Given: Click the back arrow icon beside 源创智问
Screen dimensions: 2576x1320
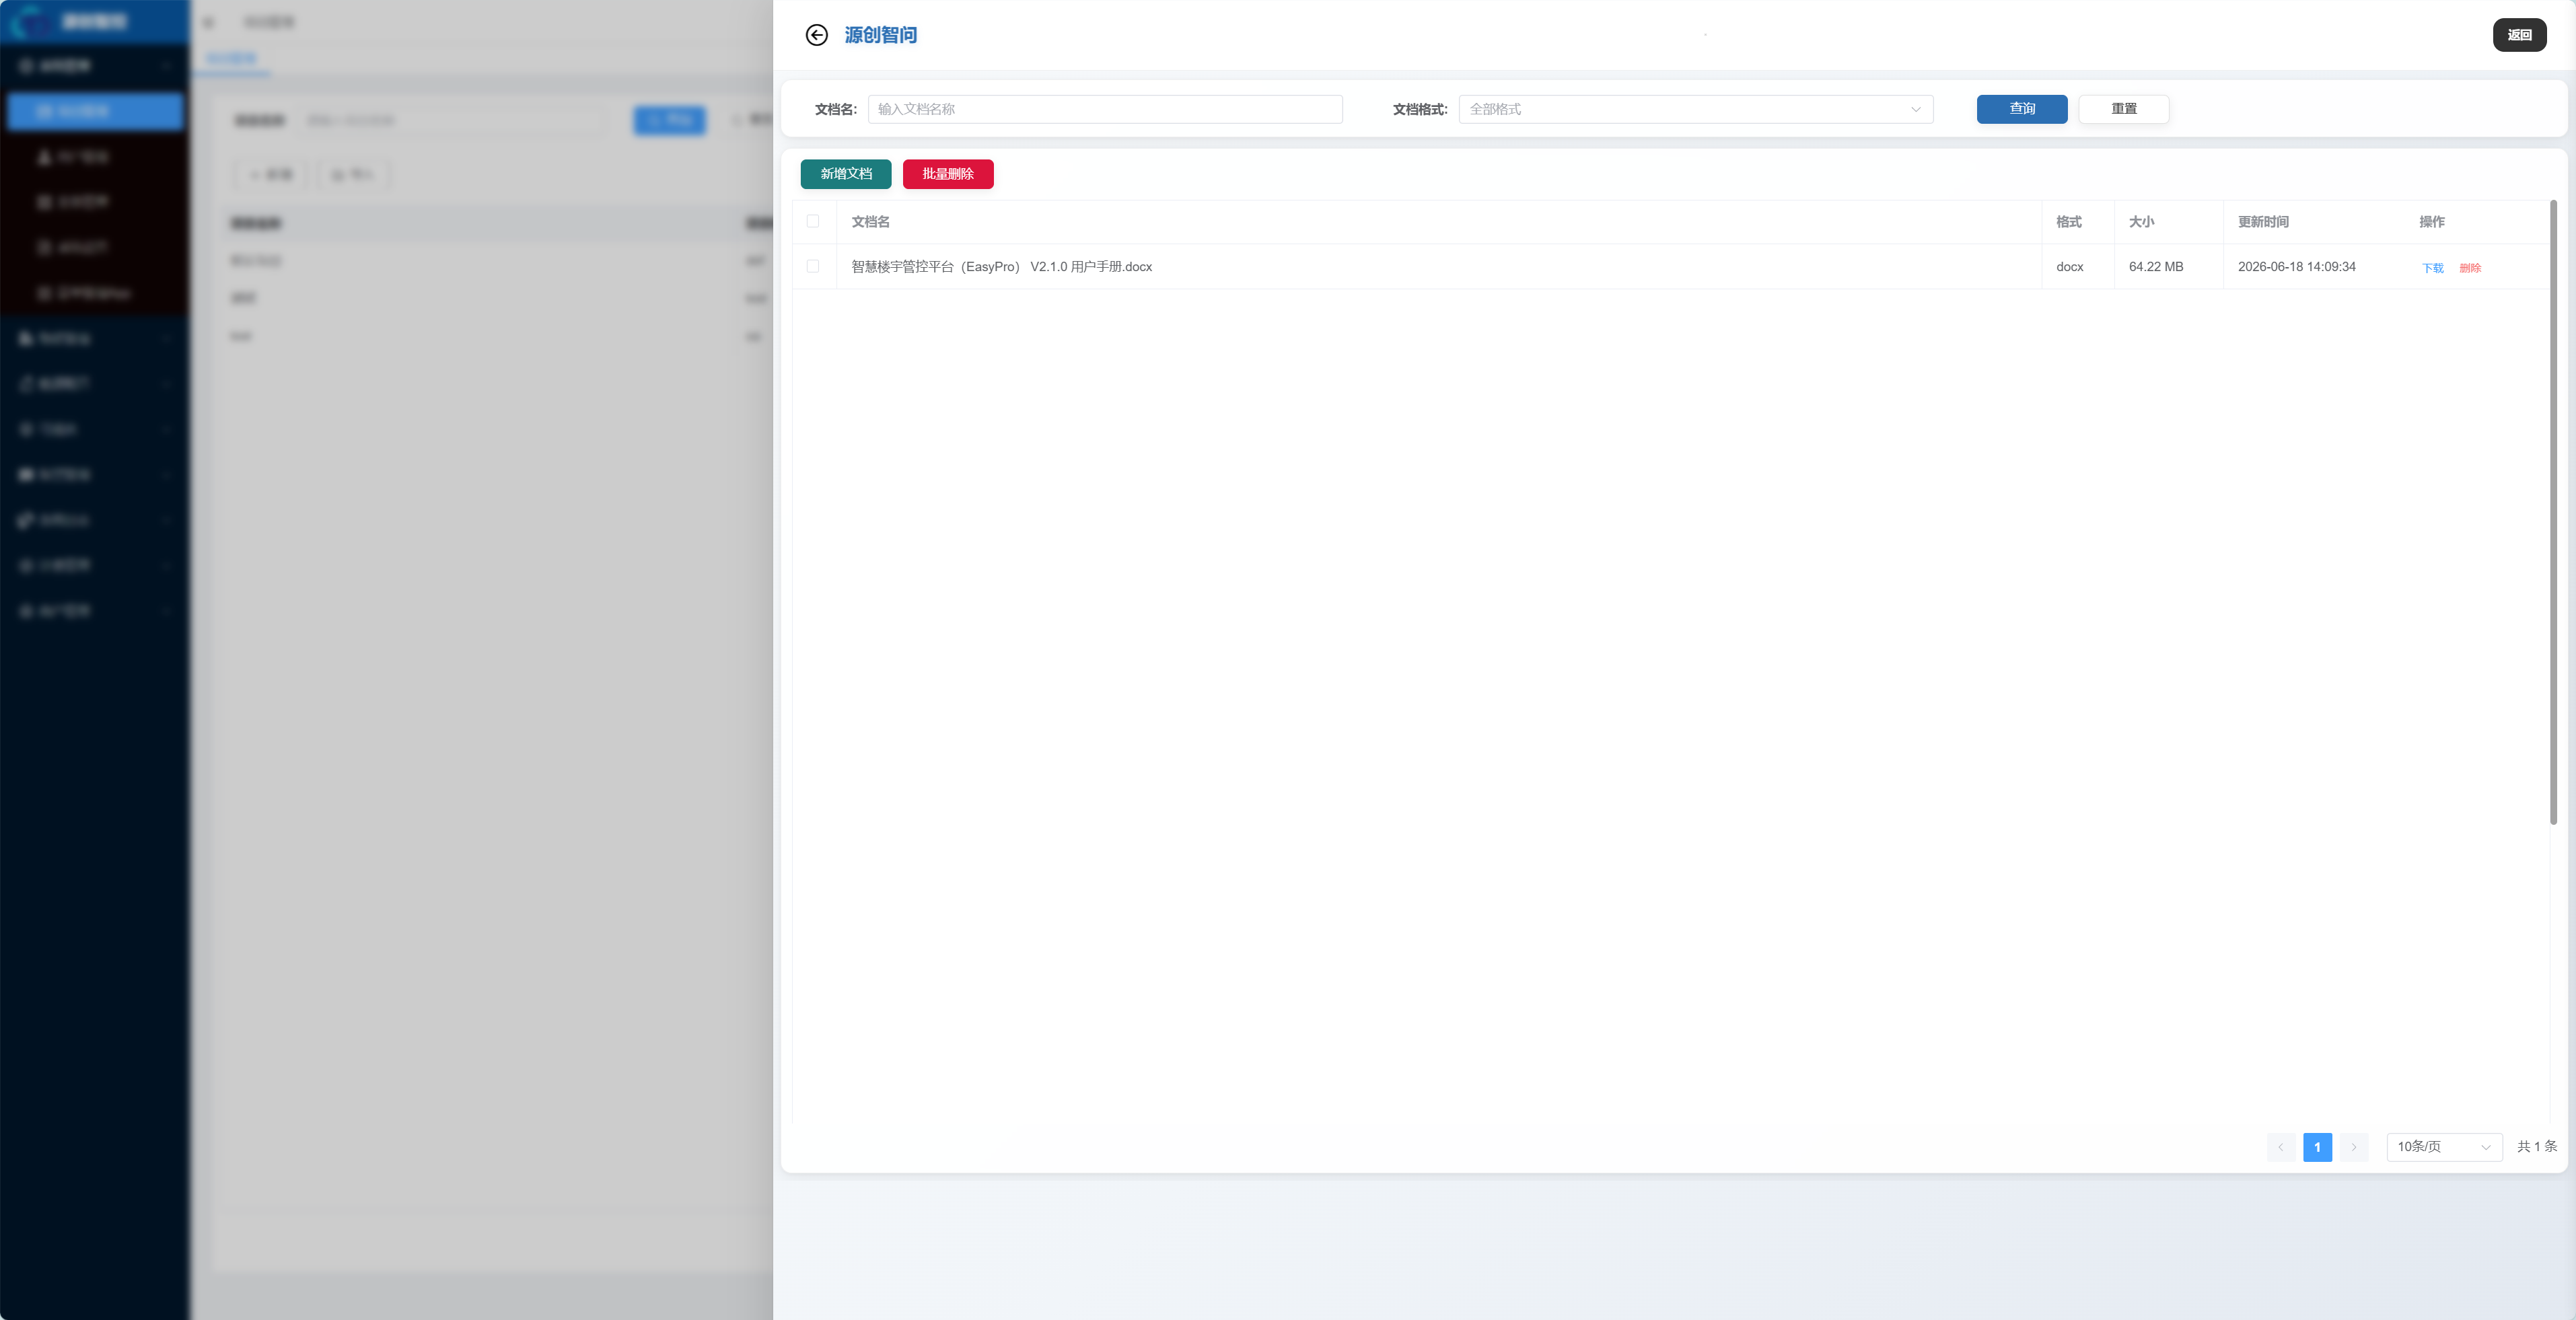Looking at the screenshot, I should (816, 35).
